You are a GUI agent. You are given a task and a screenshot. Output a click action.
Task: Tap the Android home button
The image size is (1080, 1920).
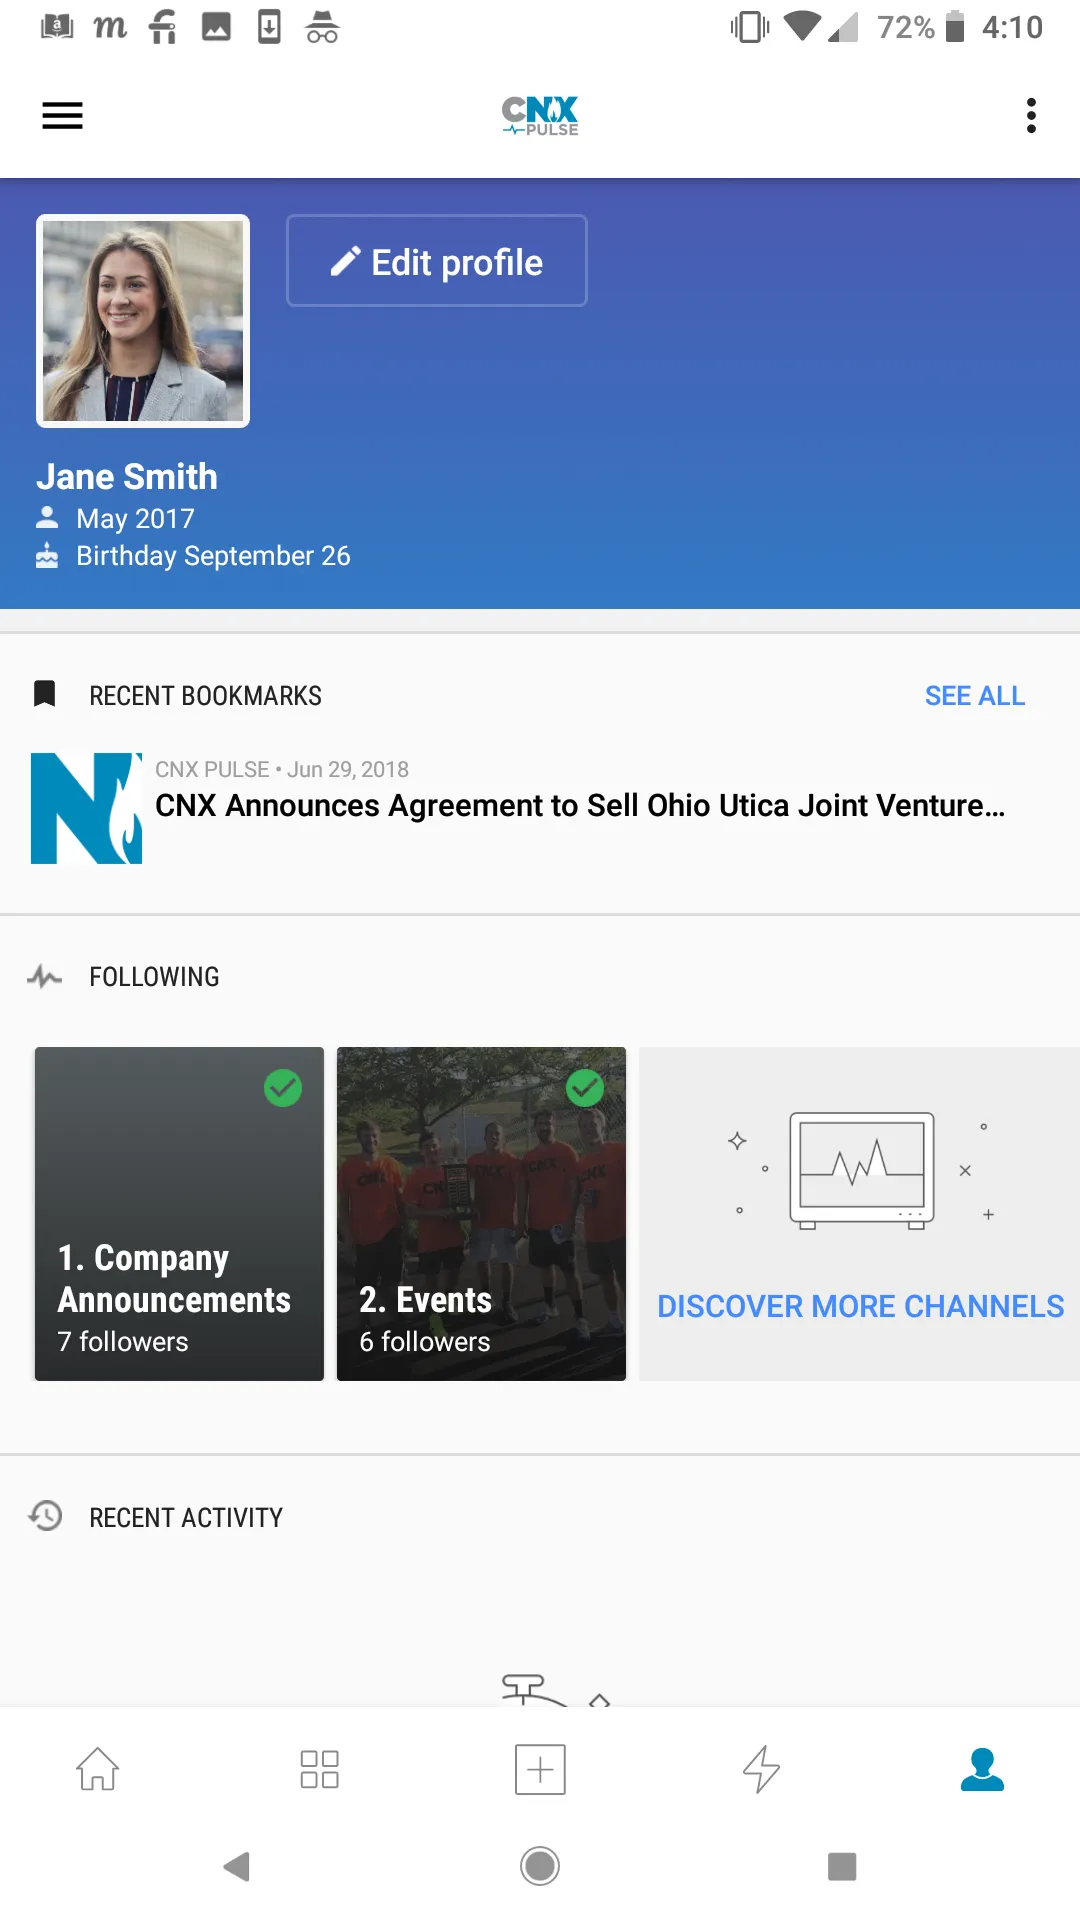click(x=540, y=1866)
